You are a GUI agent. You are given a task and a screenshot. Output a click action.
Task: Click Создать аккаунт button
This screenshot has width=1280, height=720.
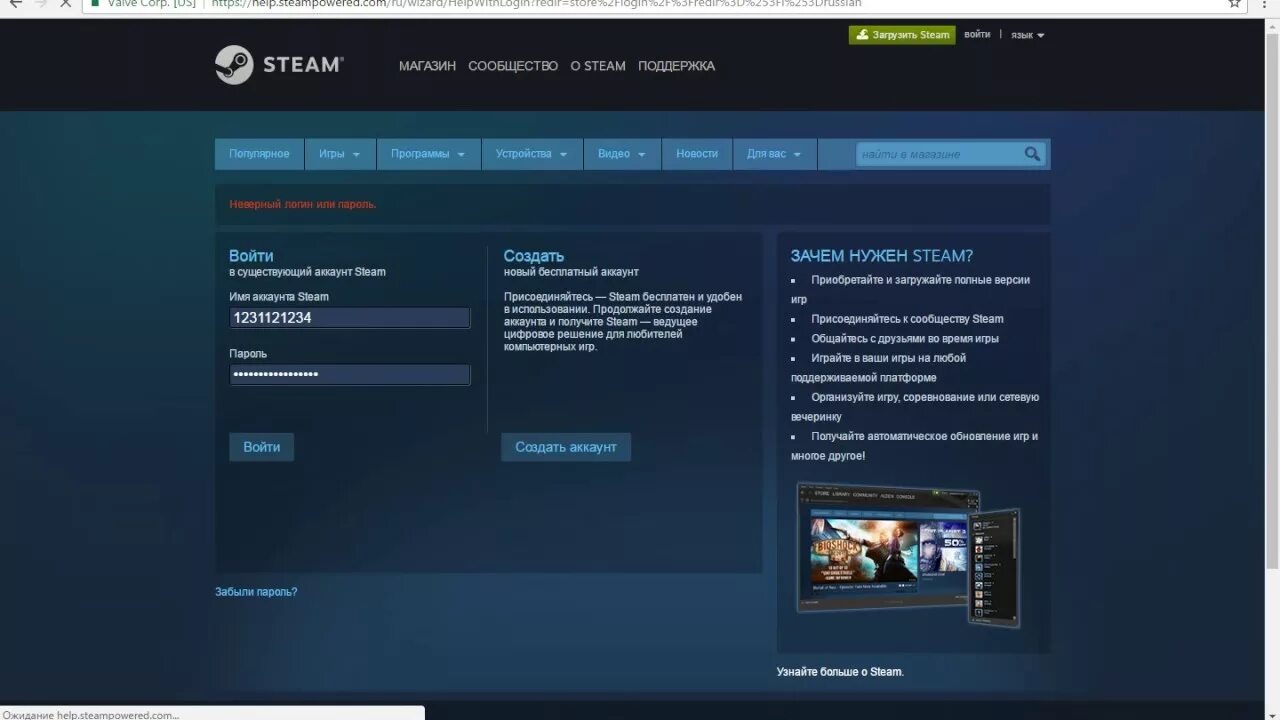[x=566, y=447]
